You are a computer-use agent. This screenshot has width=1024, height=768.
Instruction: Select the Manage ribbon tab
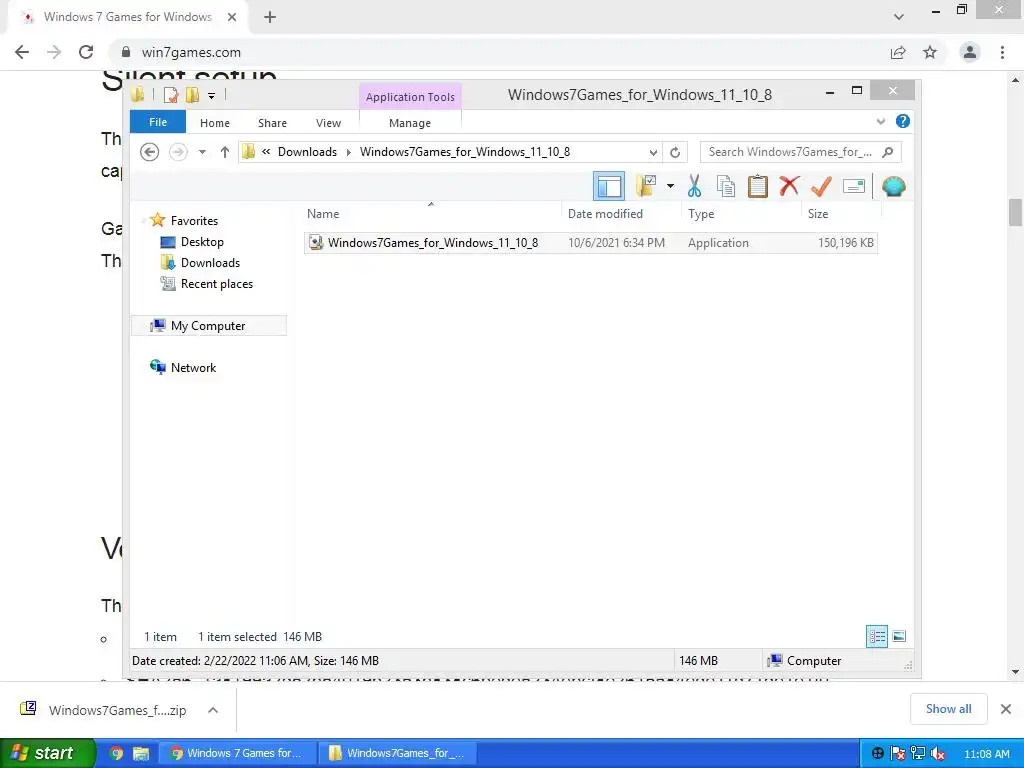click(410, 123)
